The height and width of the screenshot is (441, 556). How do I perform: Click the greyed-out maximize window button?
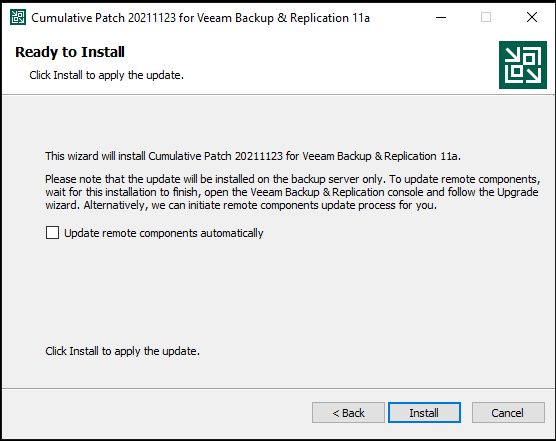tap(486, 17)
